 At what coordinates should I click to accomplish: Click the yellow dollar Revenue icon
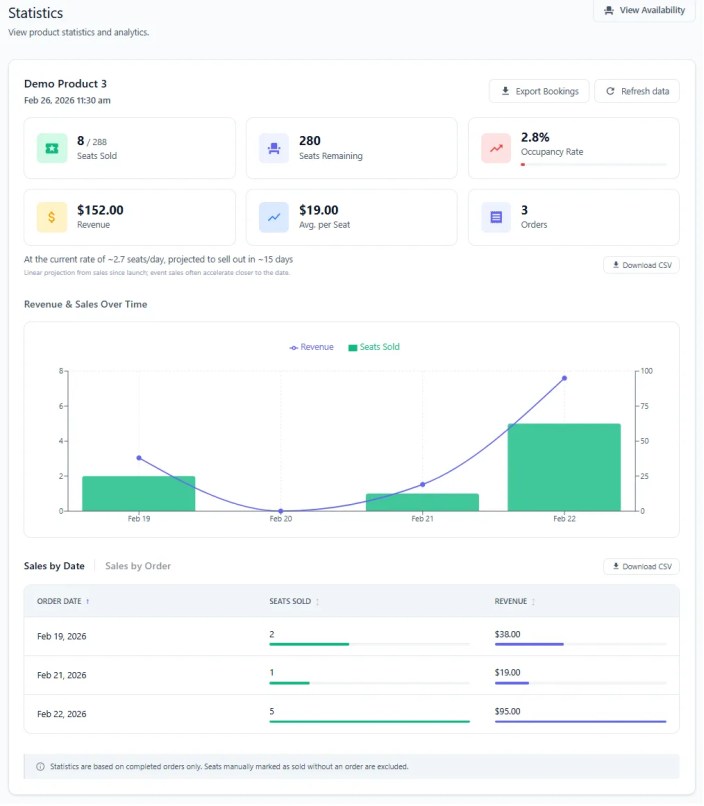pos(52,217)
